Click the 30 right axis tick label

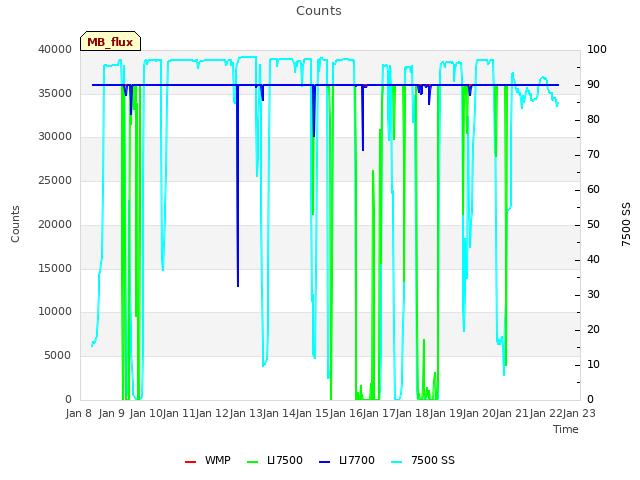pyautogui.click(x=593, y=295)
